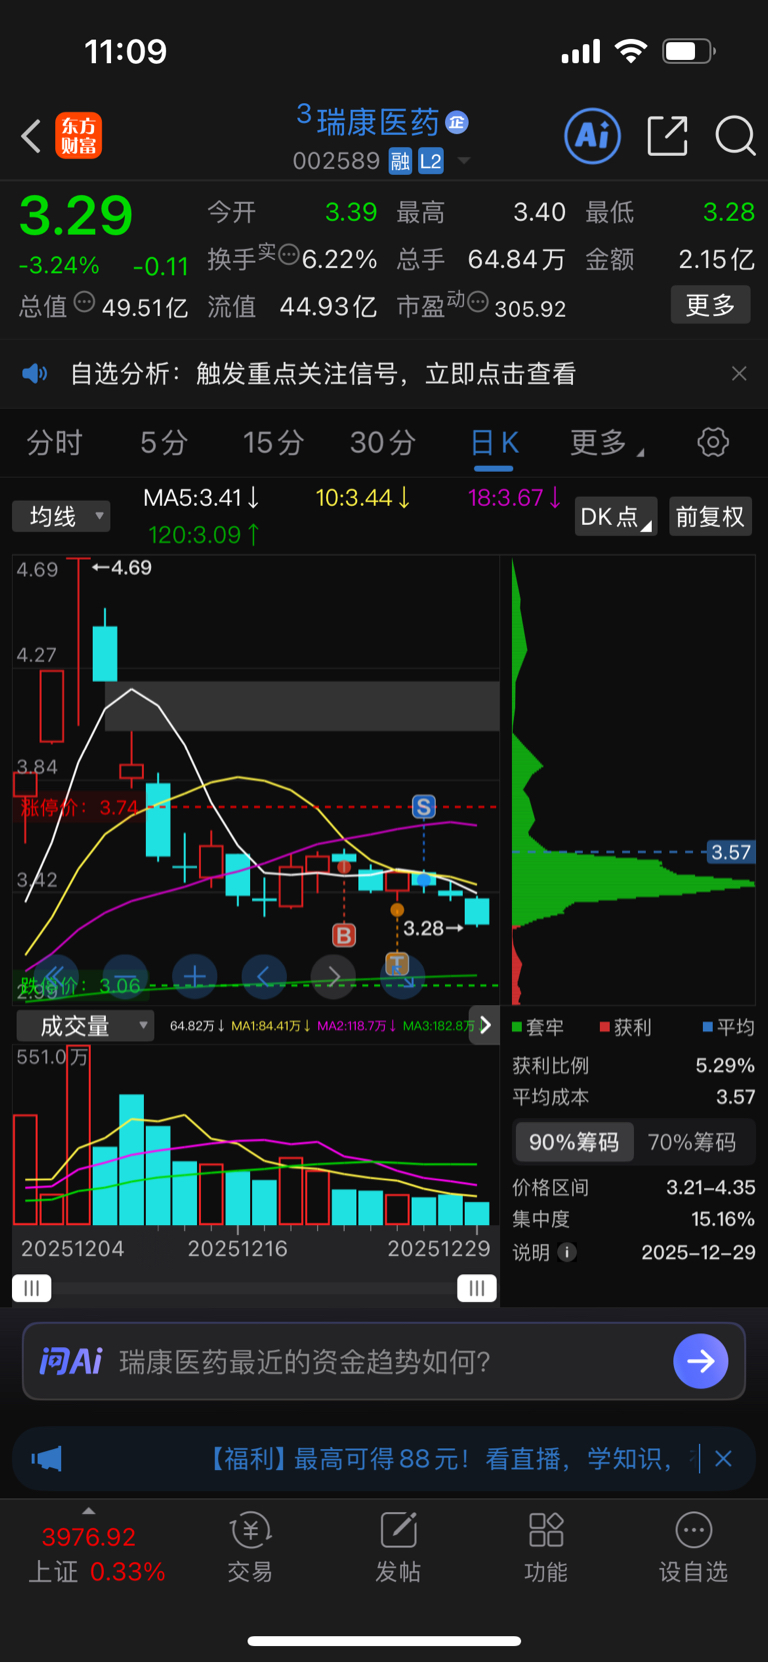Screen dimensions: 768x1663
Task: Switch to the 30分 tab
Action: tap(383, 442)
